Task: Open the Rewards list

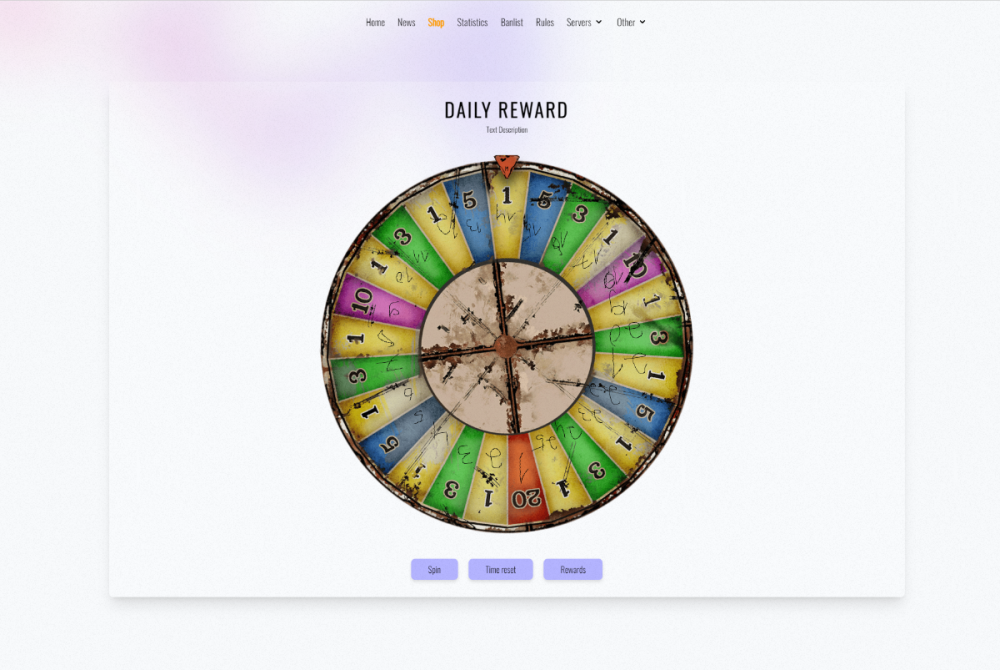Action: (x=573, y=569)
